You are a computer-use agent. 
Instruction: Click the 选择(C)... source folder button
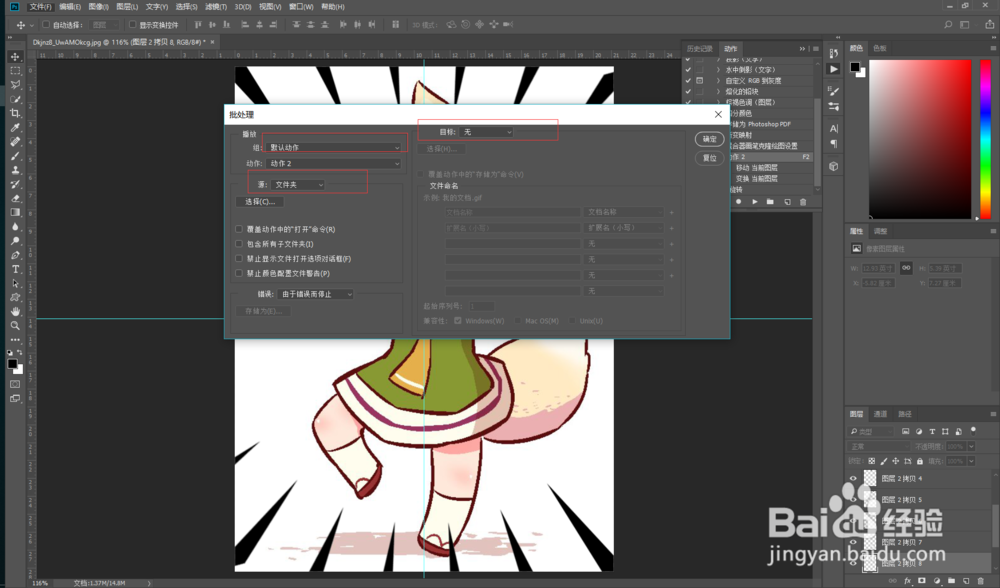[x=260, y=202]
